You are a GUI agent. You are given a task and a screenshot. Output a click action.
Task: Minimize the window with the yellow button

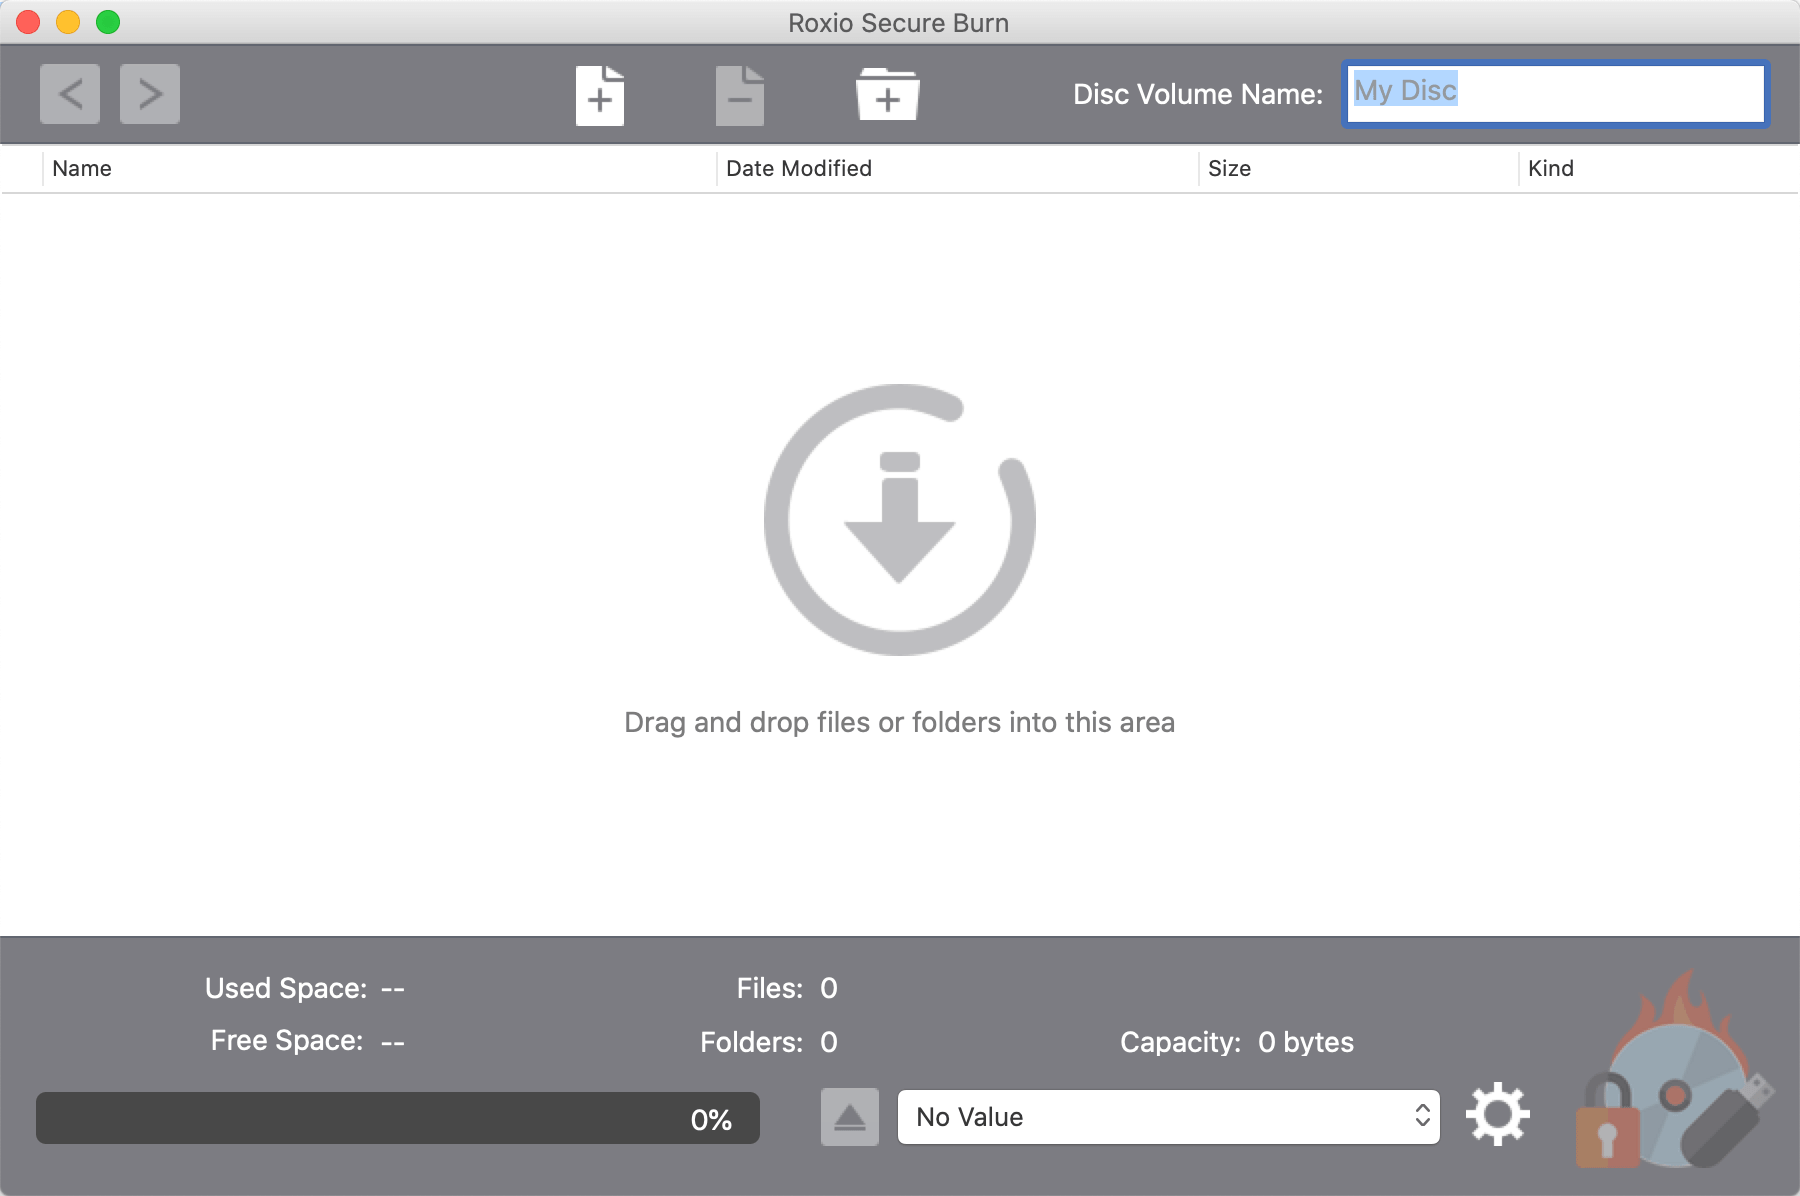coord(68,22)
